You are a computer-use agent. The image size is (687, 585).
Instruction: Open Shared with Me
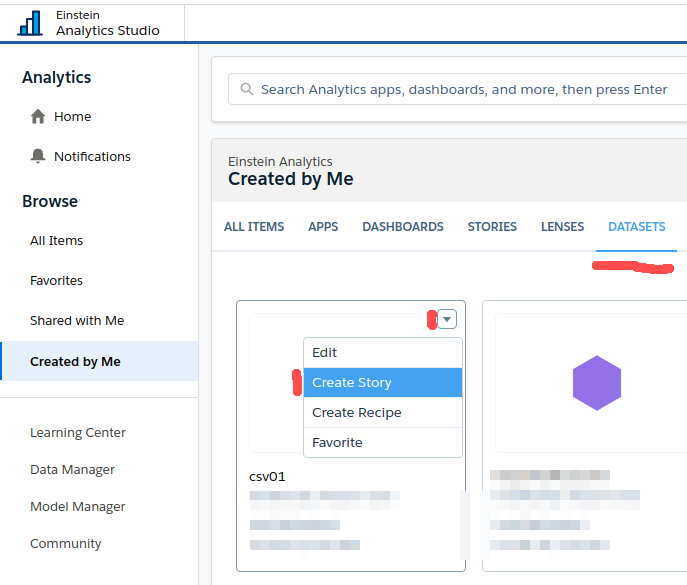(77, 321)
